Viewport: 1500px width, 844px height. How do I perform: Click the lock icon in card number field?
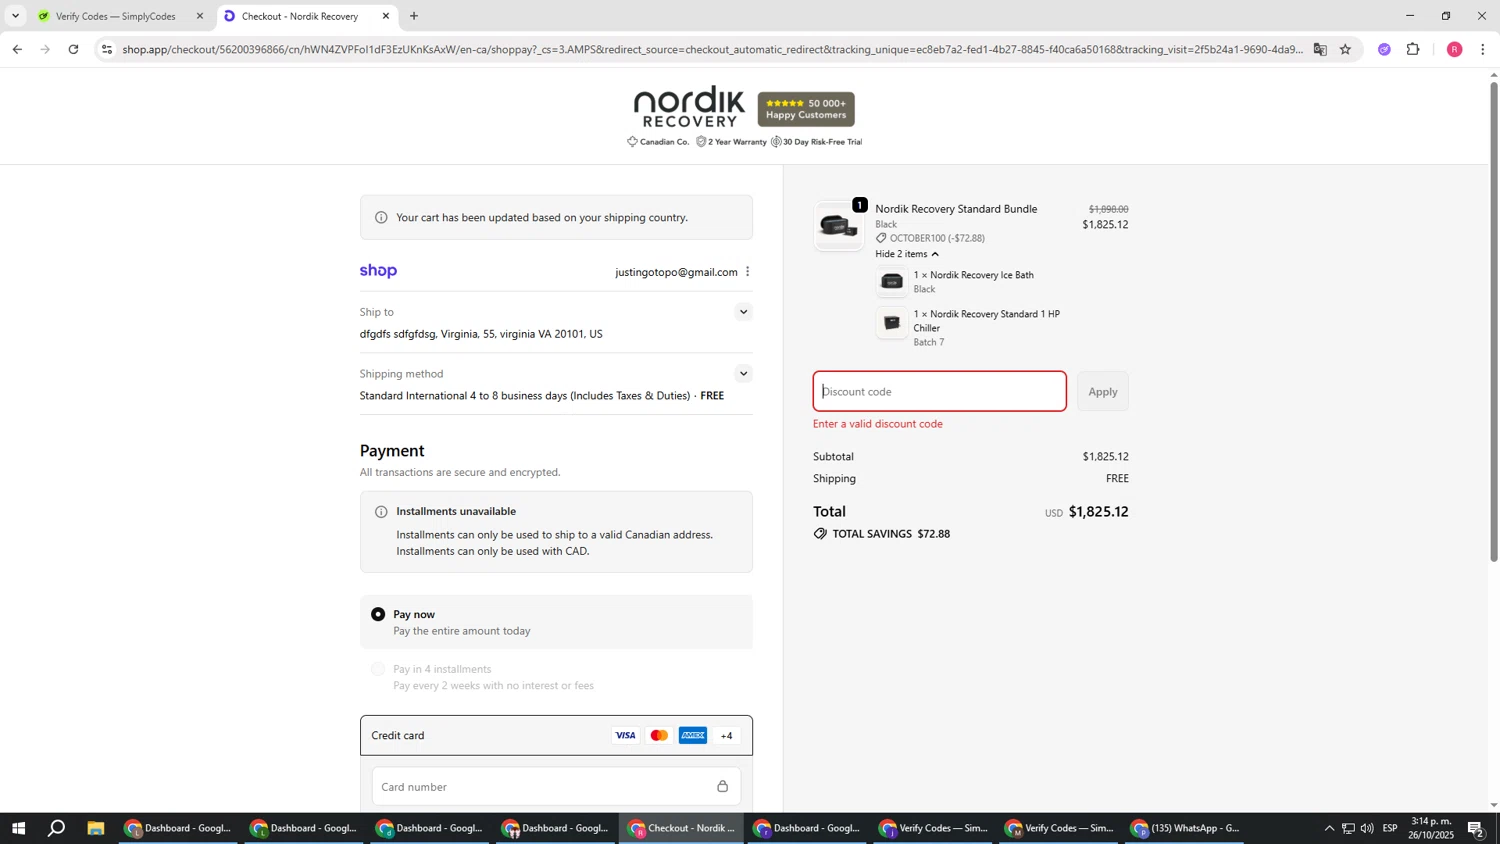(x=722, y=787)
